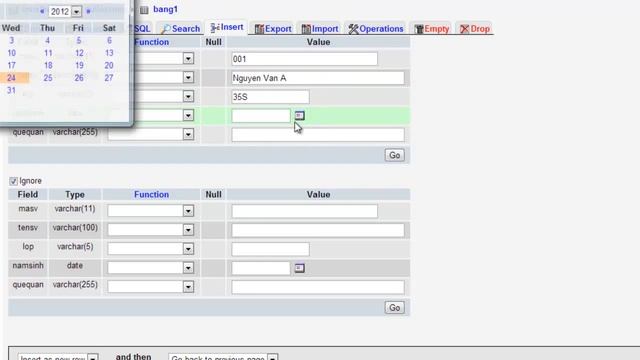
Task: Expand function dropdown beside value 35S
Action: (x=188, y=97)
